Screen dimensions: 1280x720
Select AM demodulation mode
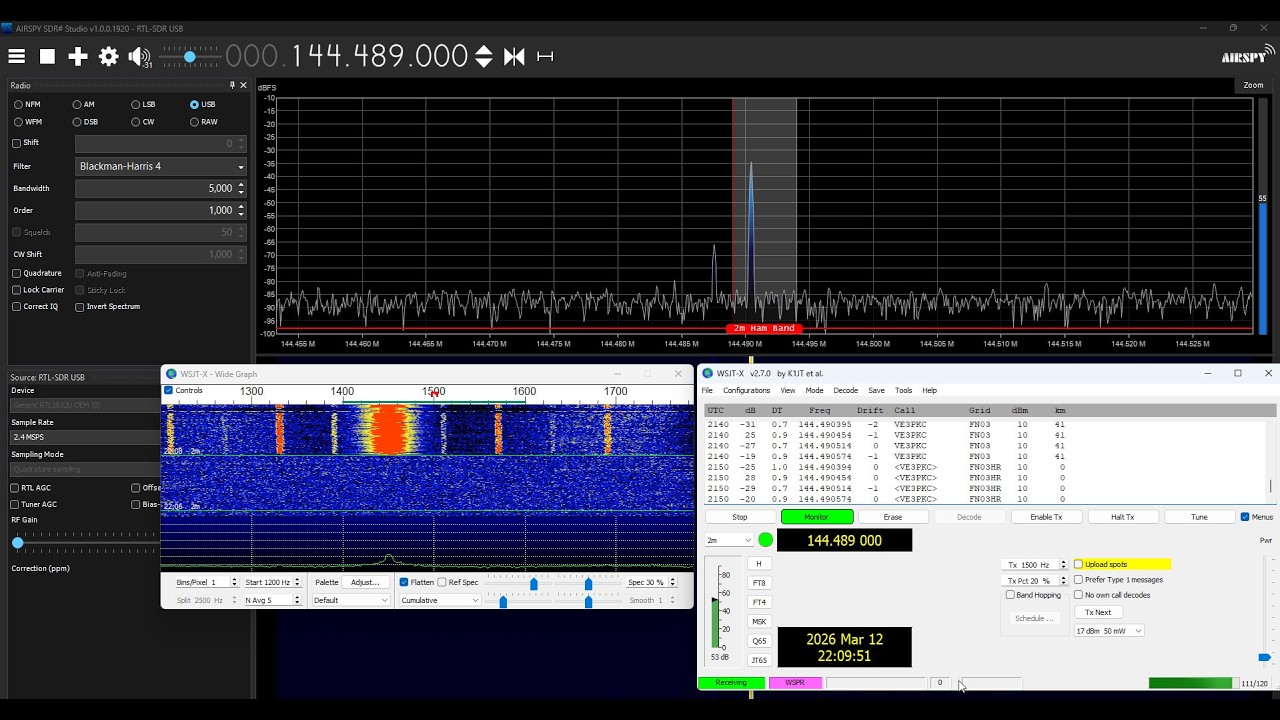pos(84,104)
